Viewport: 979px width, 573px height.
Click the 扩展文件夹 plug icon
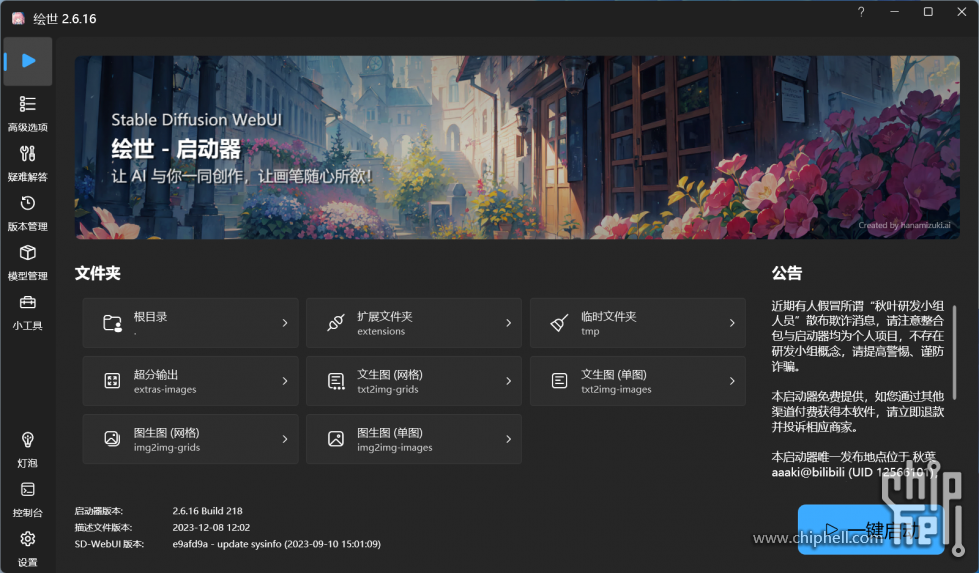(336, 323)
